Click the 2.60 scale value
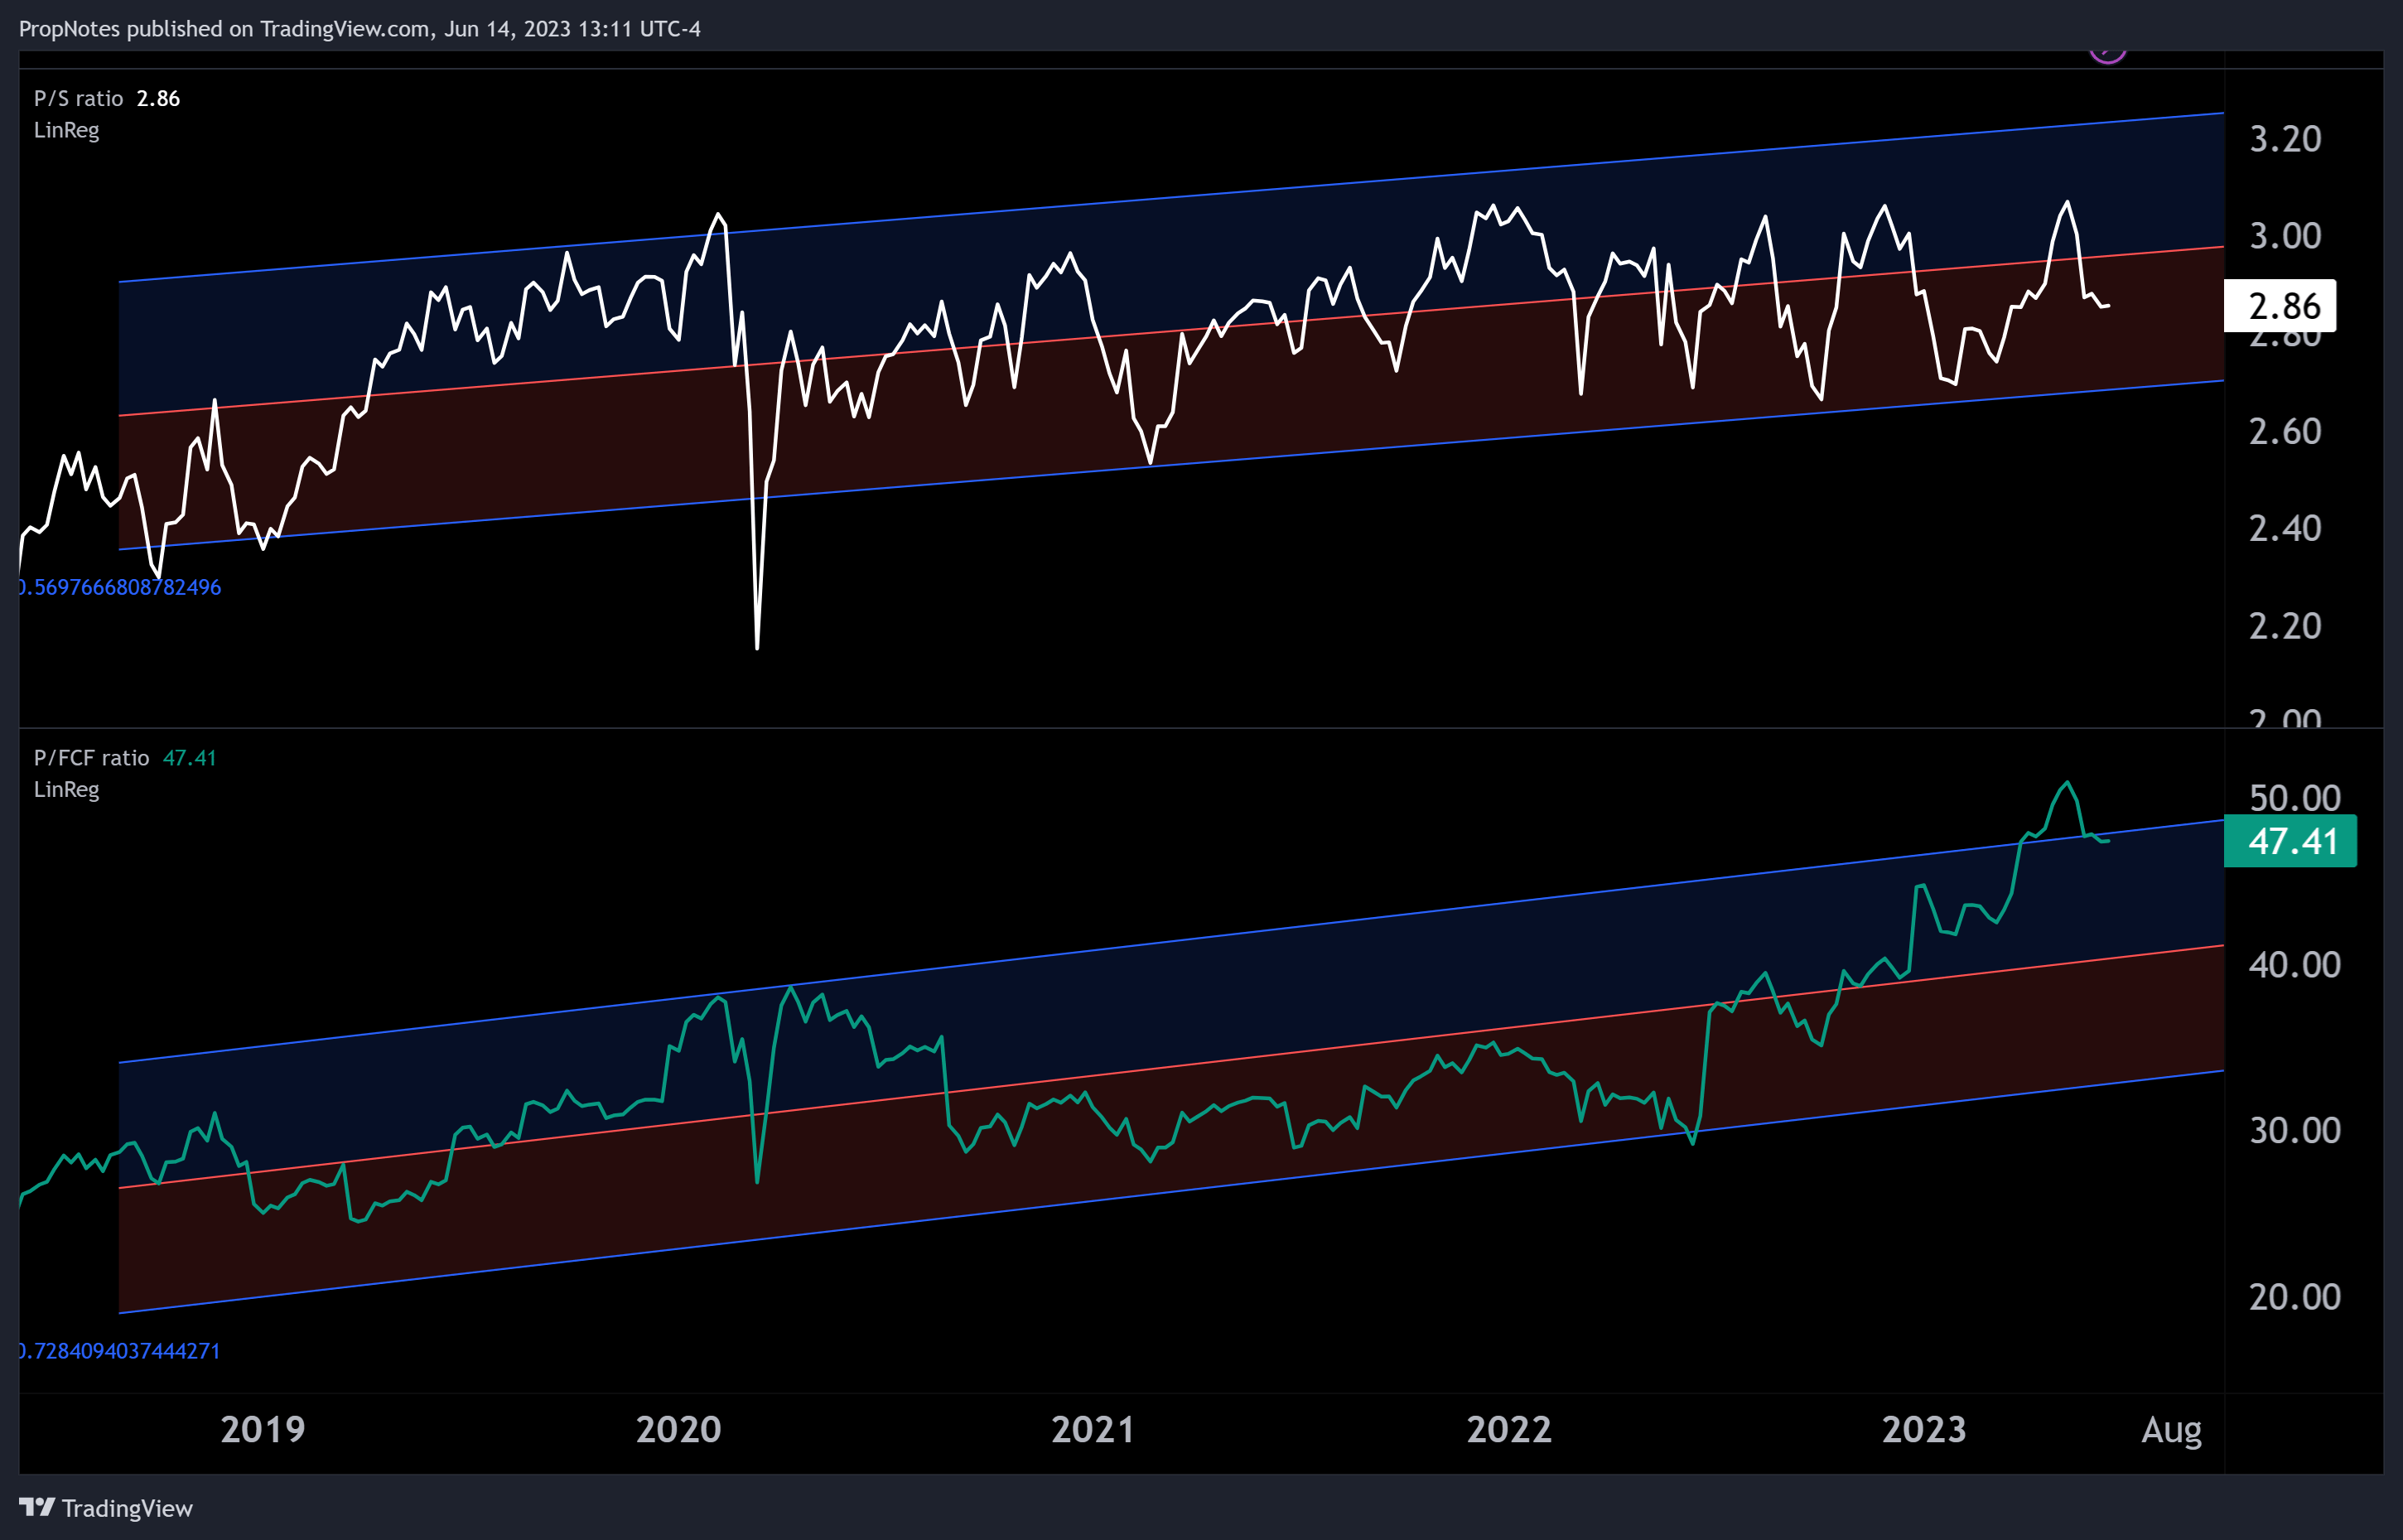The height and width of the screenshot is (1540, 2403). pyautogui.click(x=2285, y=432)
